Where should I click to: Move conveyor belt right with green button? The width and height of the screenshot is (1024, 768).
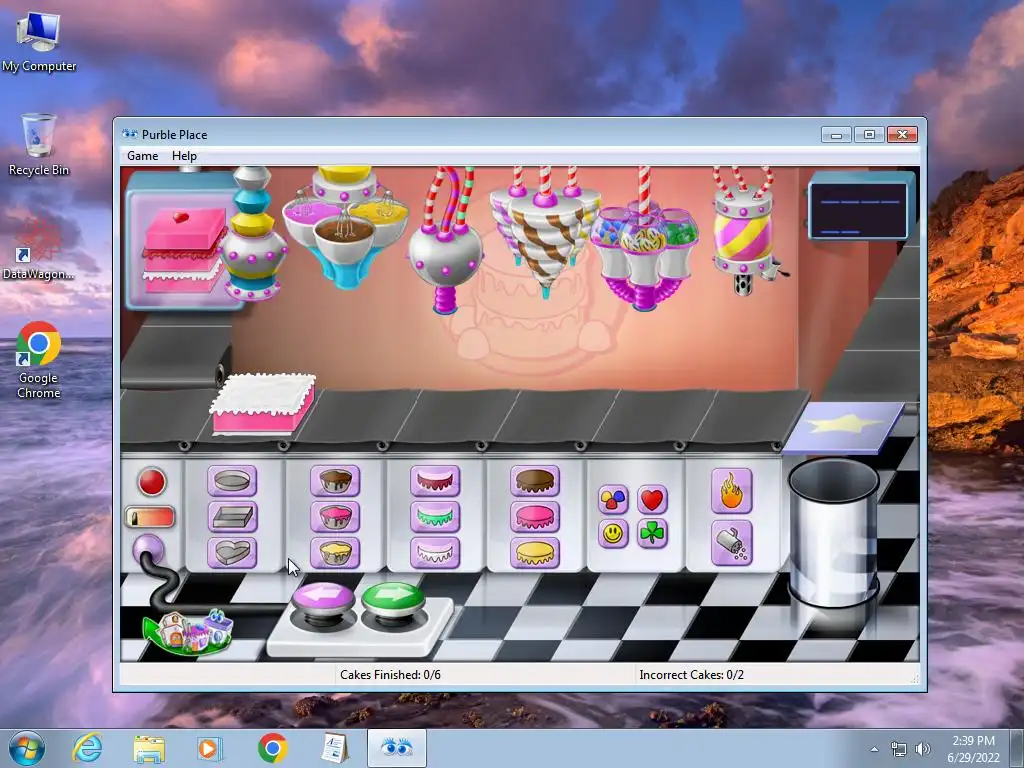[393, 597]
